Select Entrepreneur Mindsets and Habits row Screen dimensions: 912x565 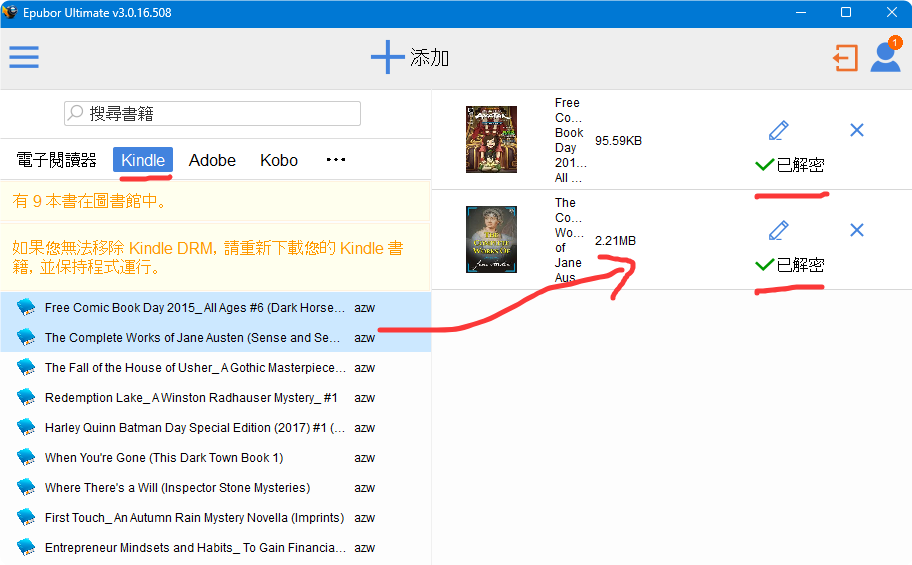[x=216, y=548]
